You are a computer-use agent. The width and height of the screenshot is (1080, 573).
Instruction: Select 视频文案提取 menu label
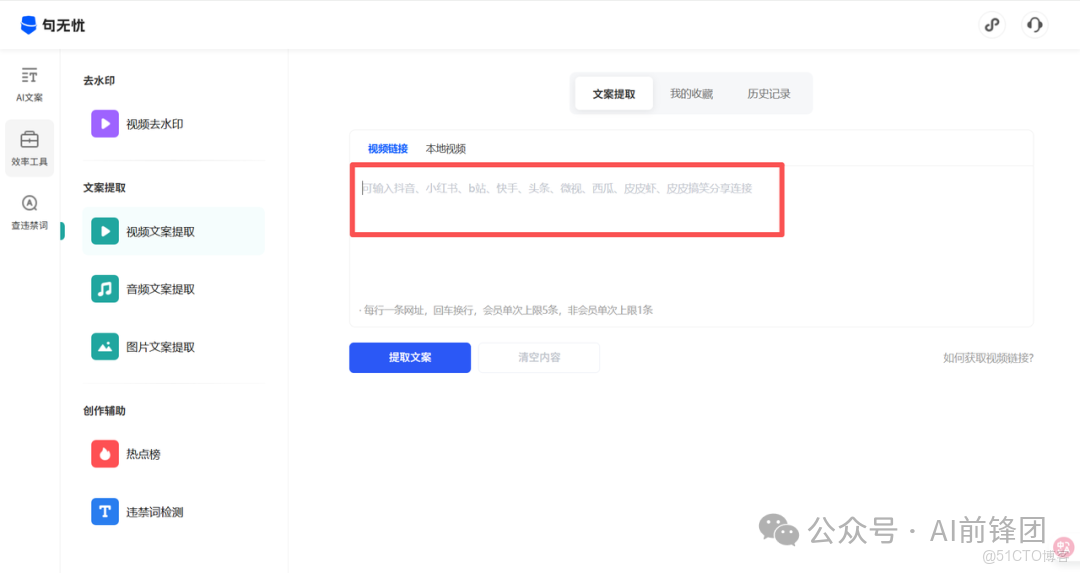[160, 231]
